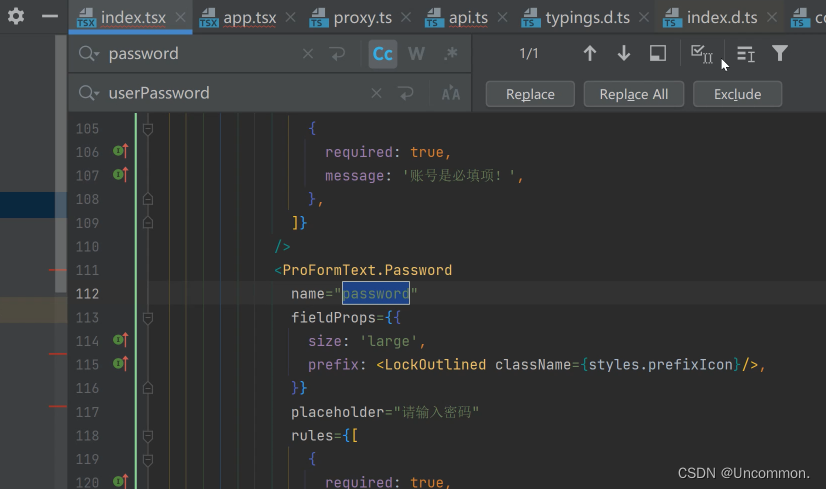Switch to the proxy.ts tab
This screenshot has width=826, height=489.
[362, 17]
